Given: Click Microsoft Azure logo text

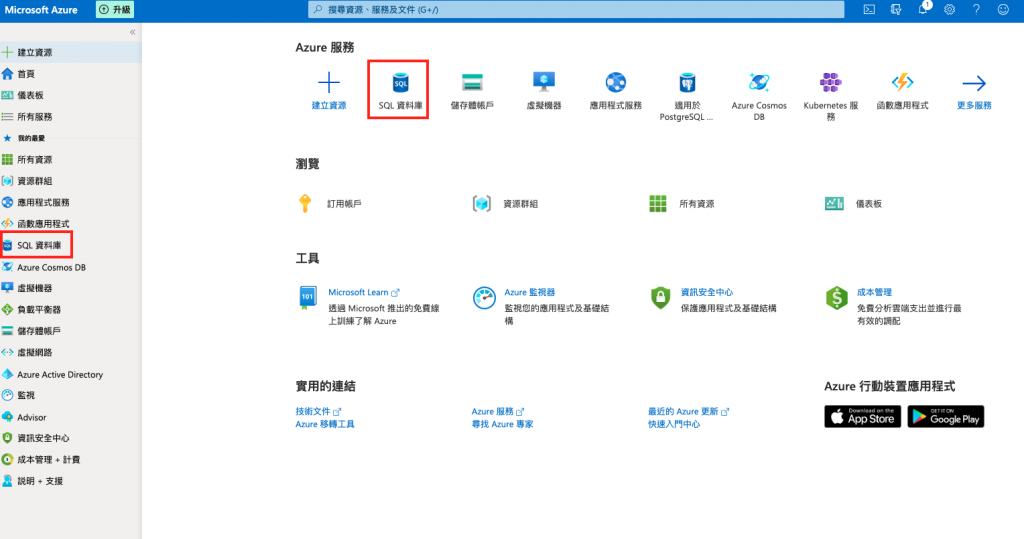Looking at the screenshot, I should (x=41, y=10).
